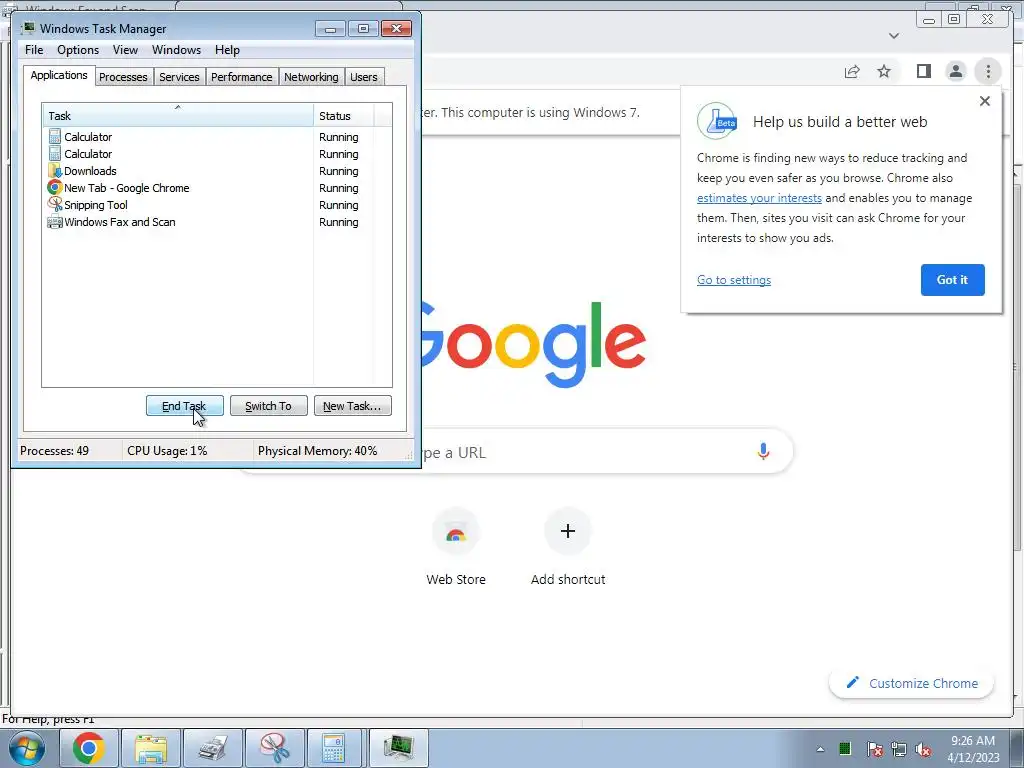This screenshot has width=1024, height=768.
Task: Open the Chrome profile avatar icon
Action: coord(955,71)
